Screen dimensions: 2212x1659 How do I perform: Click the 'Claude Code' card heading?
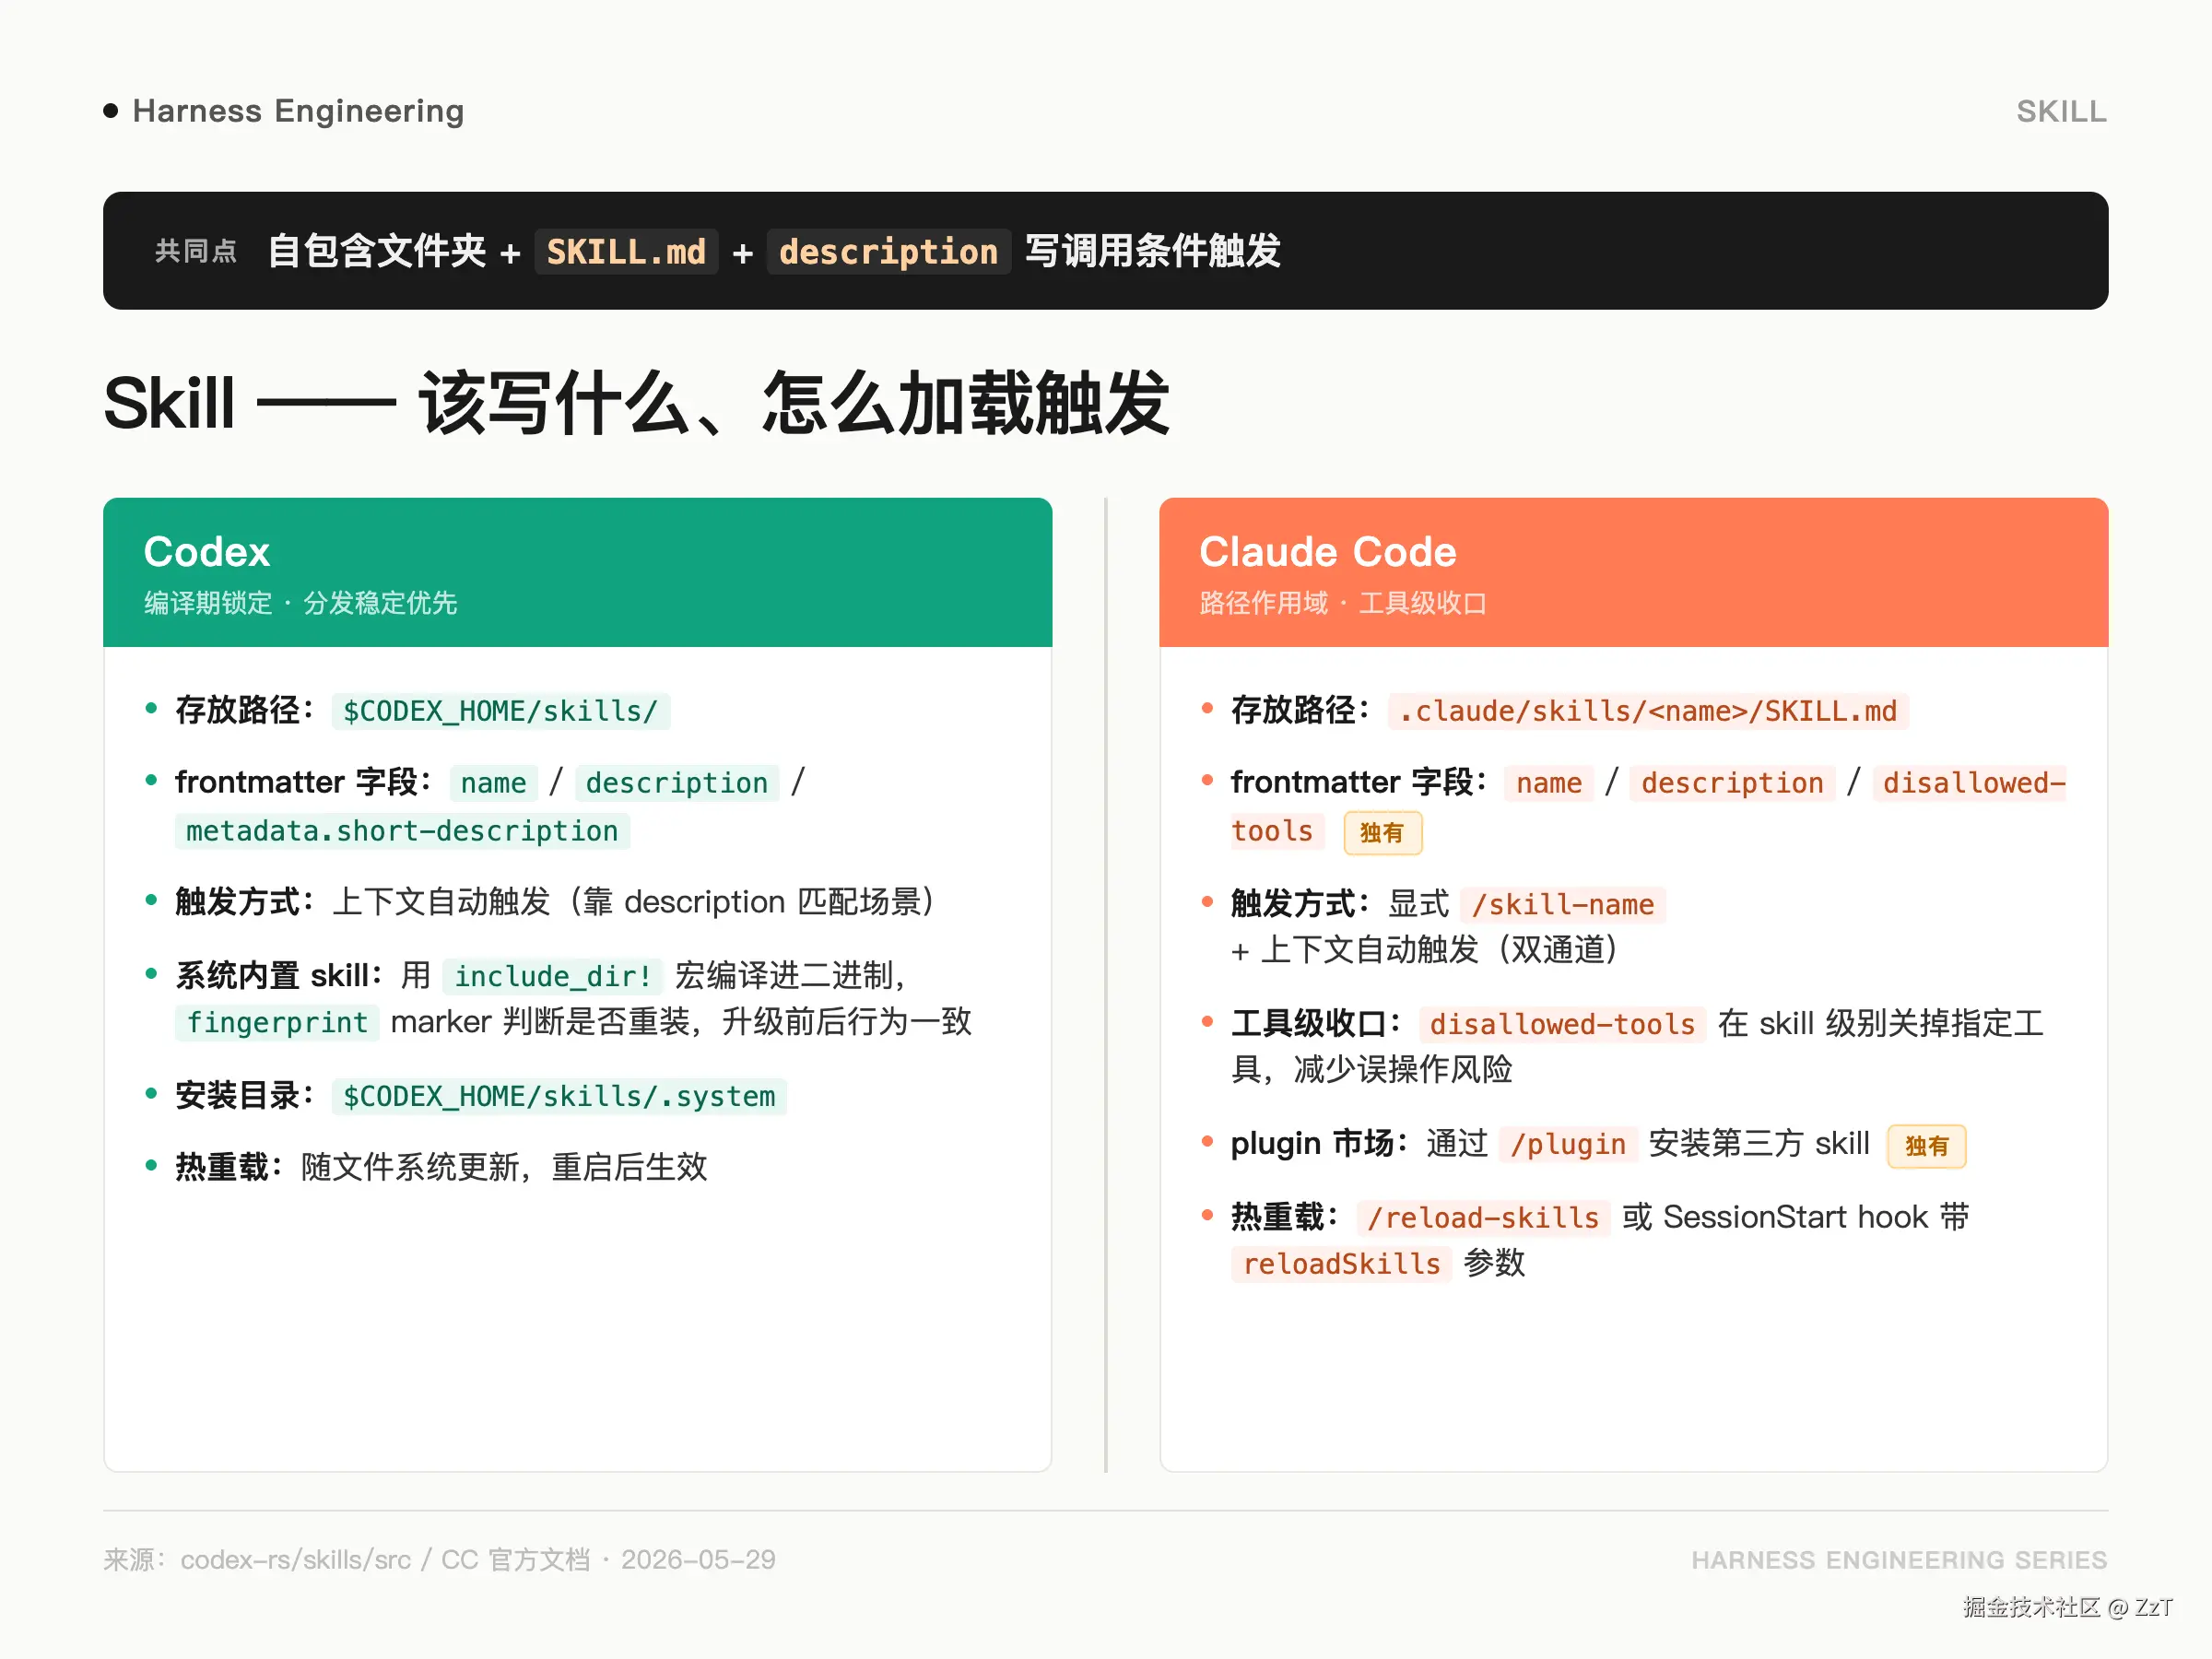1328,552
